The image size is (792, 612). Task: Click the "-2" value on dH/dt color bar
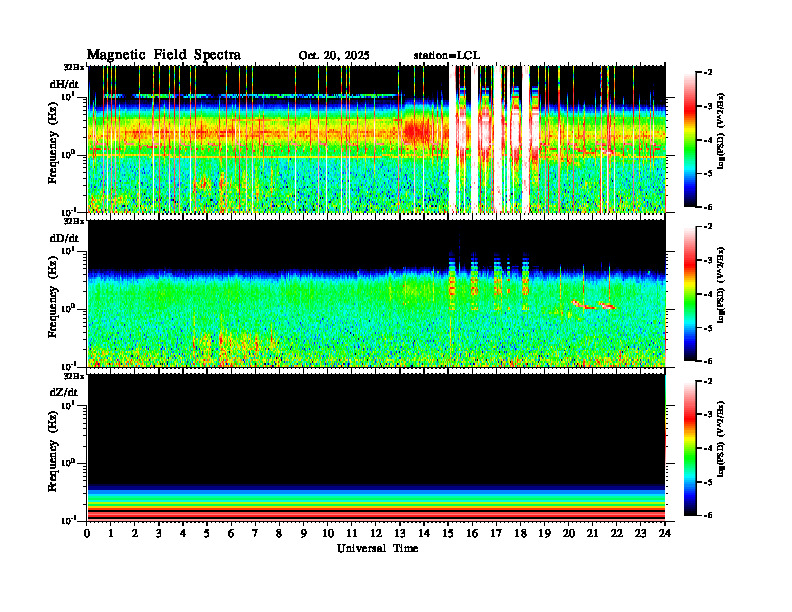[x=708, y=73]
